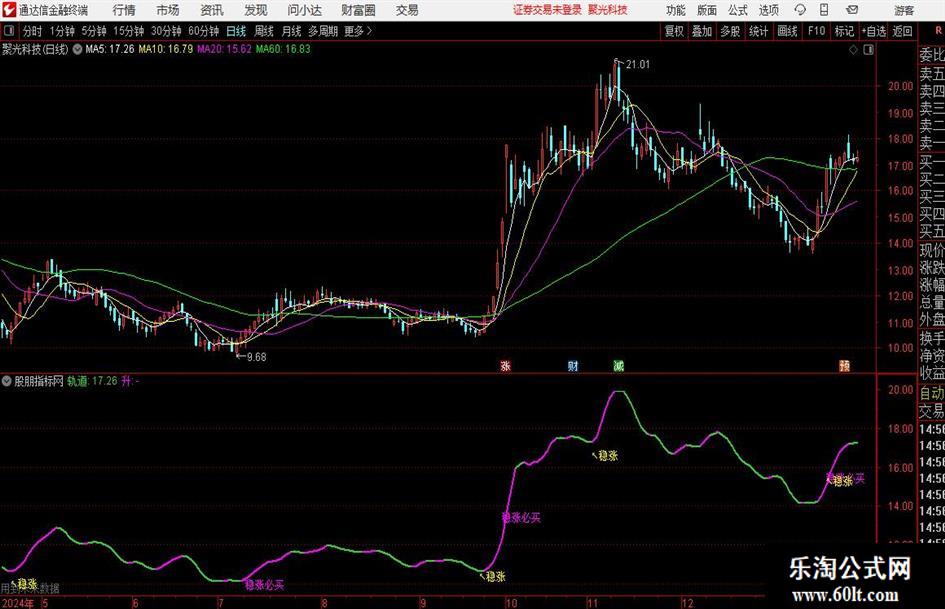The height and width of the screenshot is (609, 945).
Task: Expand the 聚光科技(日线) indicator dropdown arrow
Action: pyautogui.click(x=77, y=49)
